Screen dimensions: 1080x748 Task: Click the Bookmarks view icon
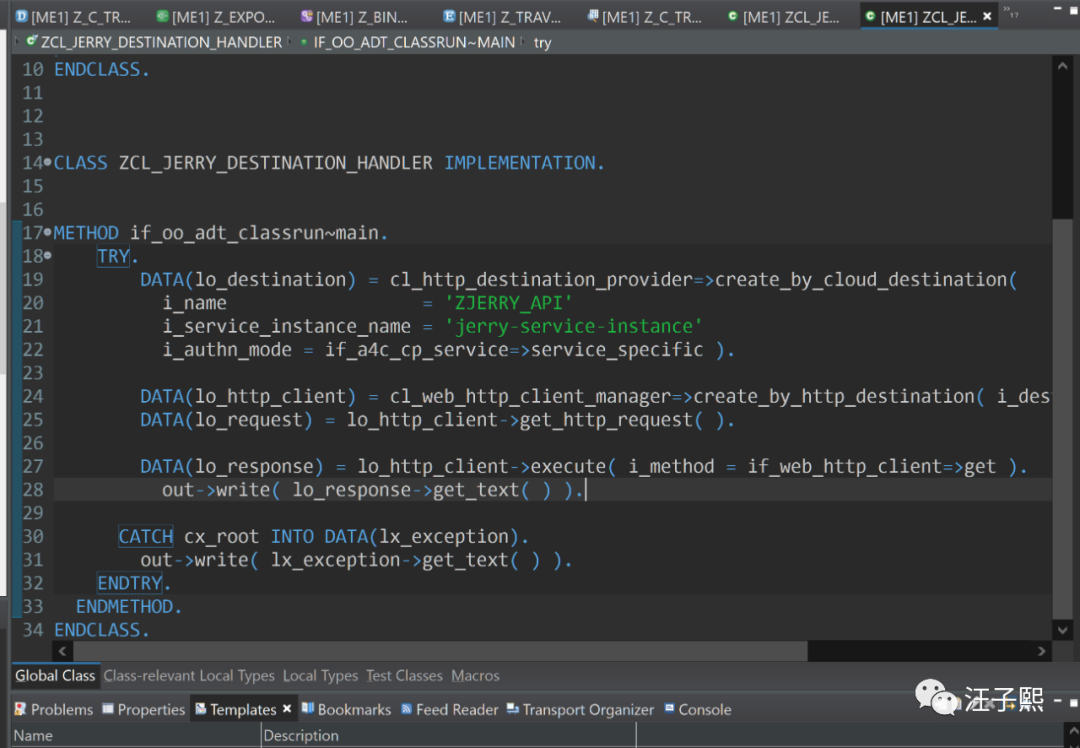tap(308, 709)
